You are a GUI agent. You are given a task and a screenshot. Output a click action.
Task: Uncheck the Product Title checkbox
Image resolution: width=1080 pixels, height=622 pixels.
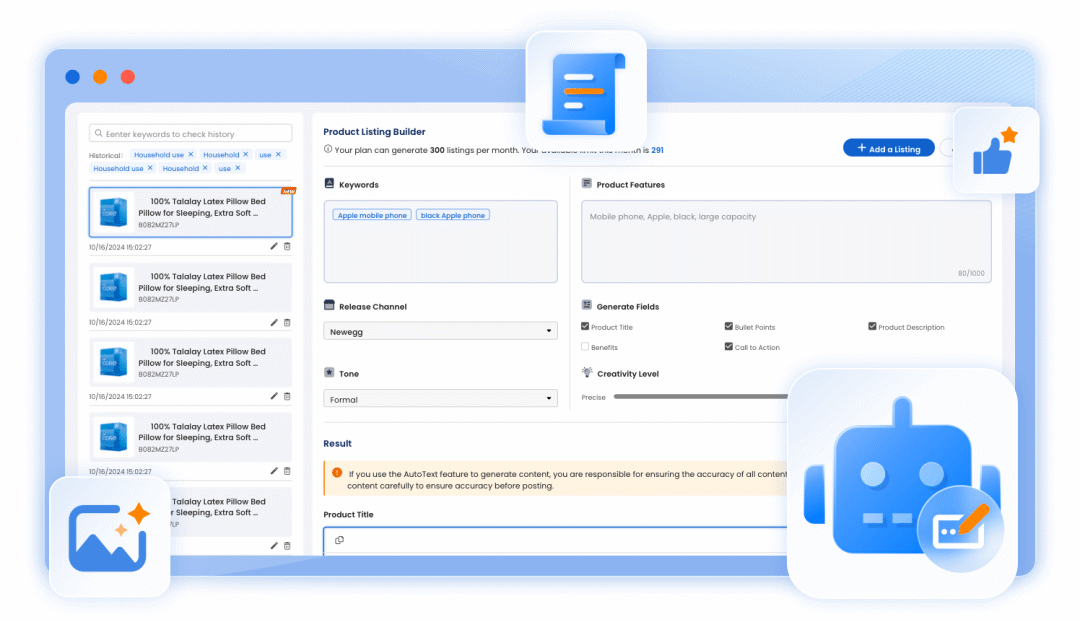(x=585, y=327)
